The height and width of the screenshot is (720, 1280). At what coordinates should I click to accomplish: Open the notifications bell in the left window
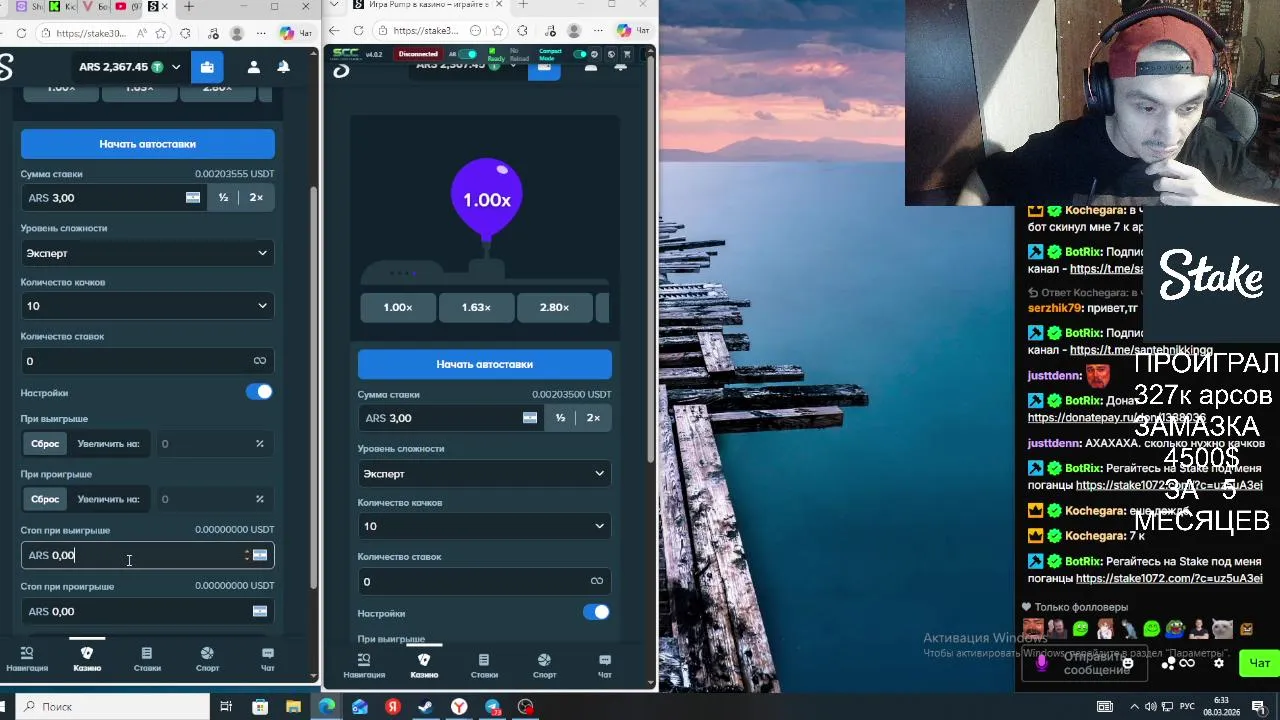pos(283,67)
